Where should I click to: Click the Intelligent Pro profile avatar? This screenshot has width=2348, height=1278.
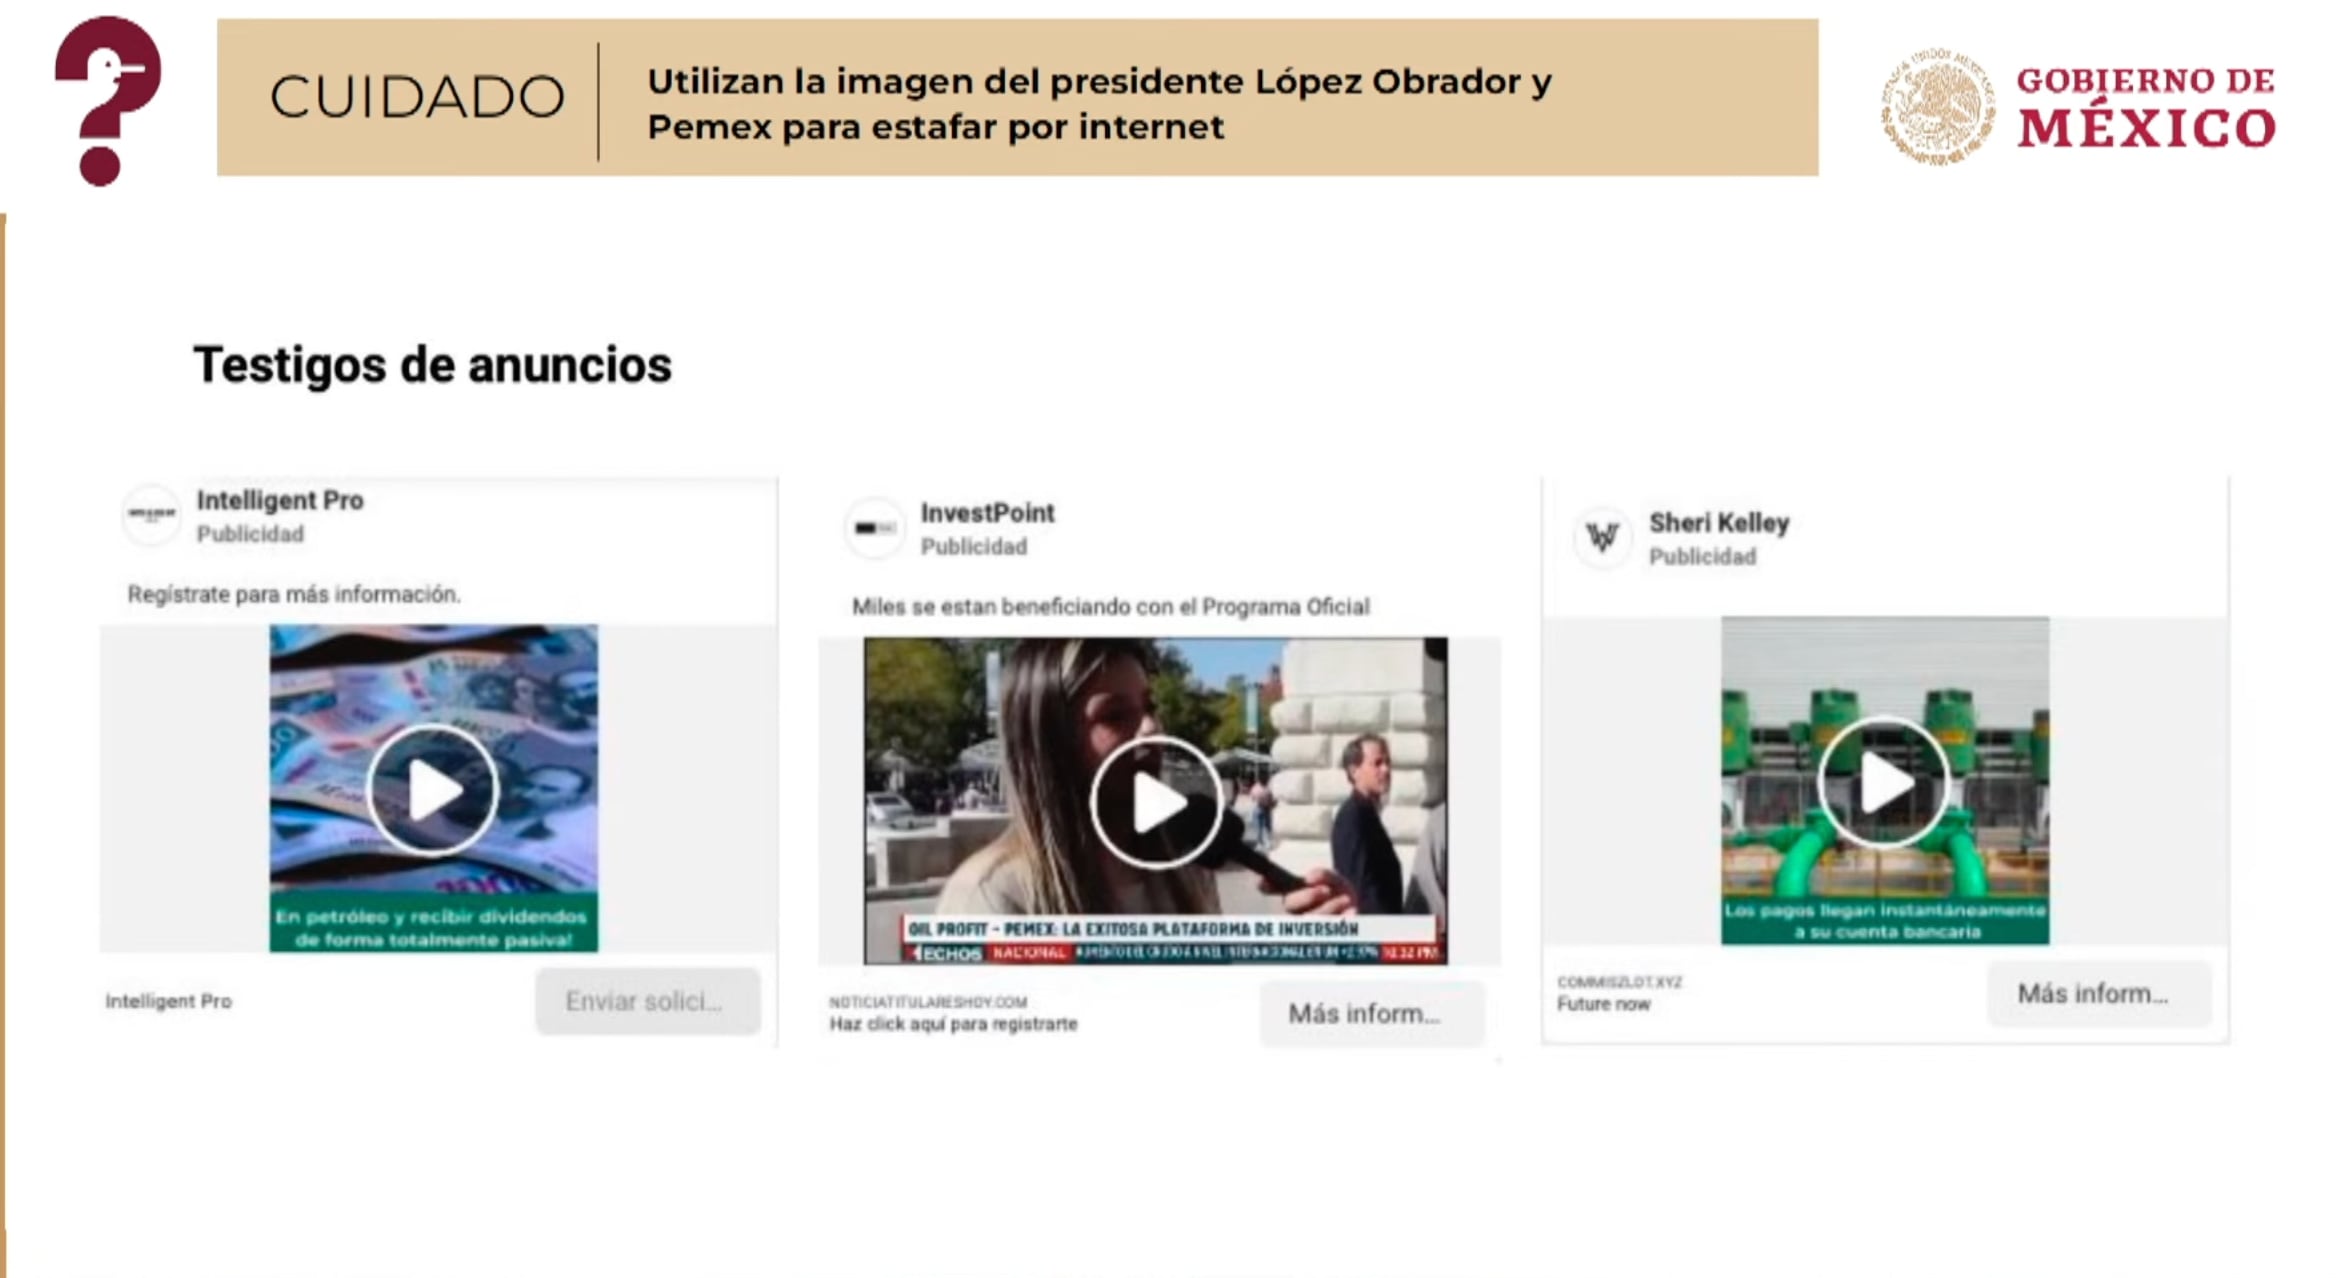[x=151, y=516]
